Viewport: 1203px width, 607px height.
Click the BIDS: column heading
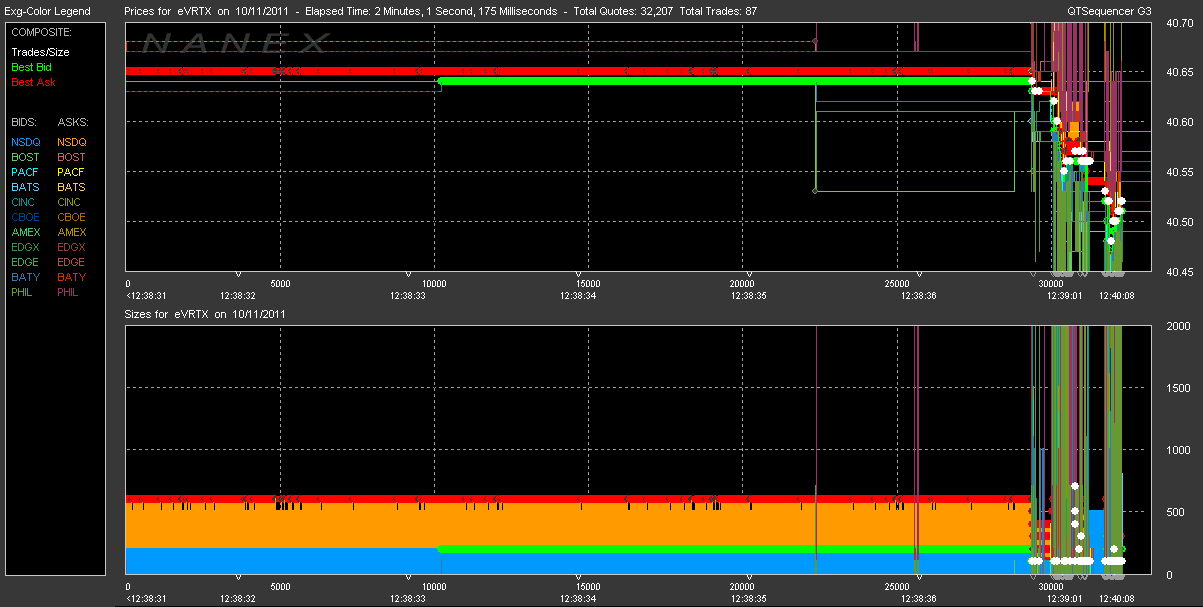tap(25, 122)
